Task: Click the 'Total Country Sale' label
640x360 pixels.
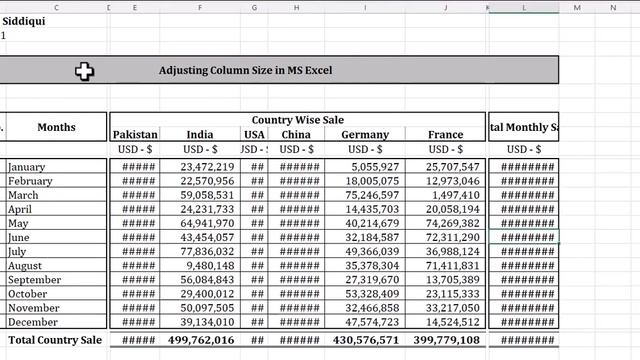Action: pyautogui.click(x=55, y=340)
